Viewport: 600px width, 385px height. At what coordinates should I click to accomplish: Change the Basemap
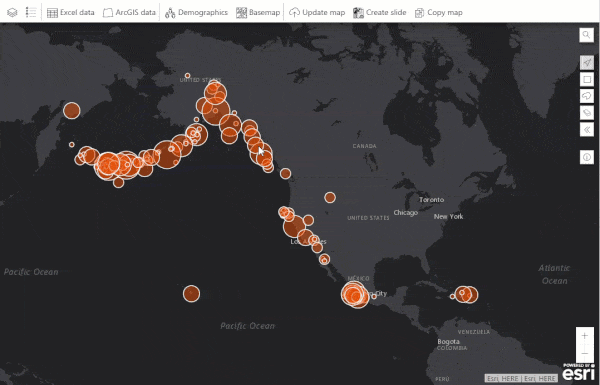pos(258,13)
